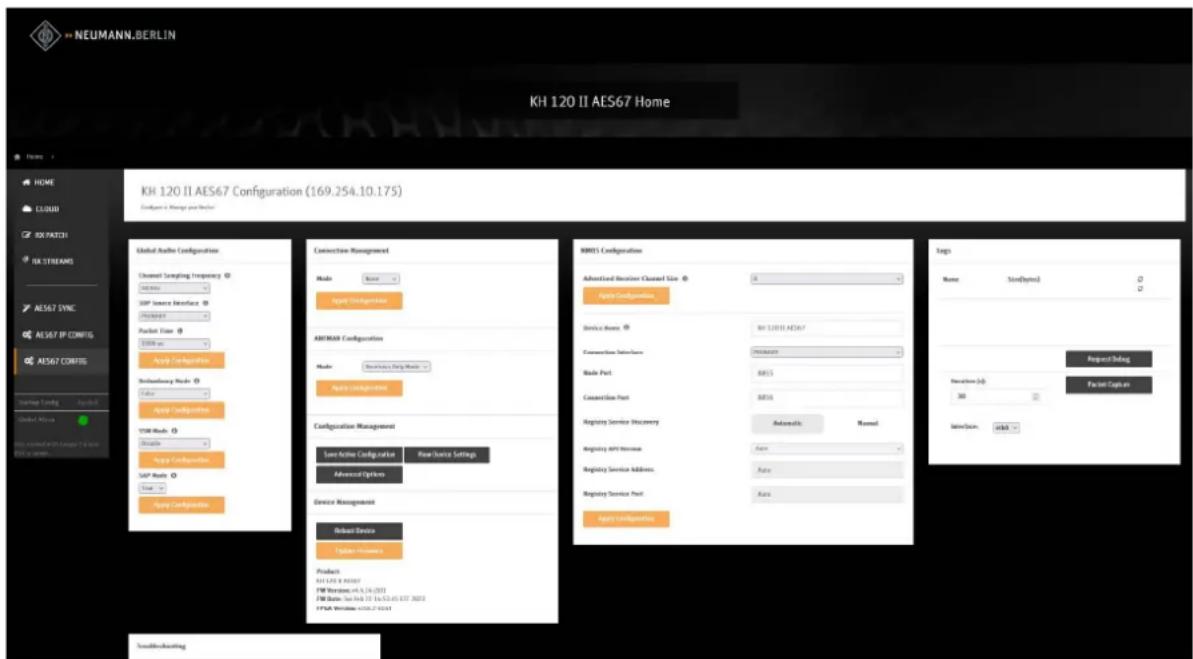Select Automatic registry service discovery
This screenshot has width=1193, height=659.
787,423
